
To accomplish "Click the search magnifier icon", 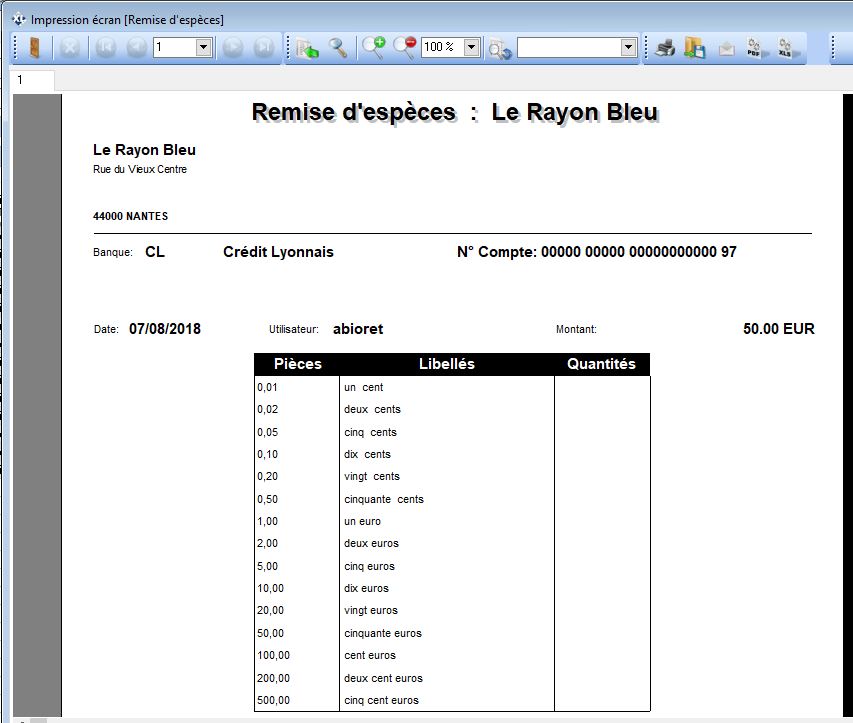I will click(x=338, y=48).
